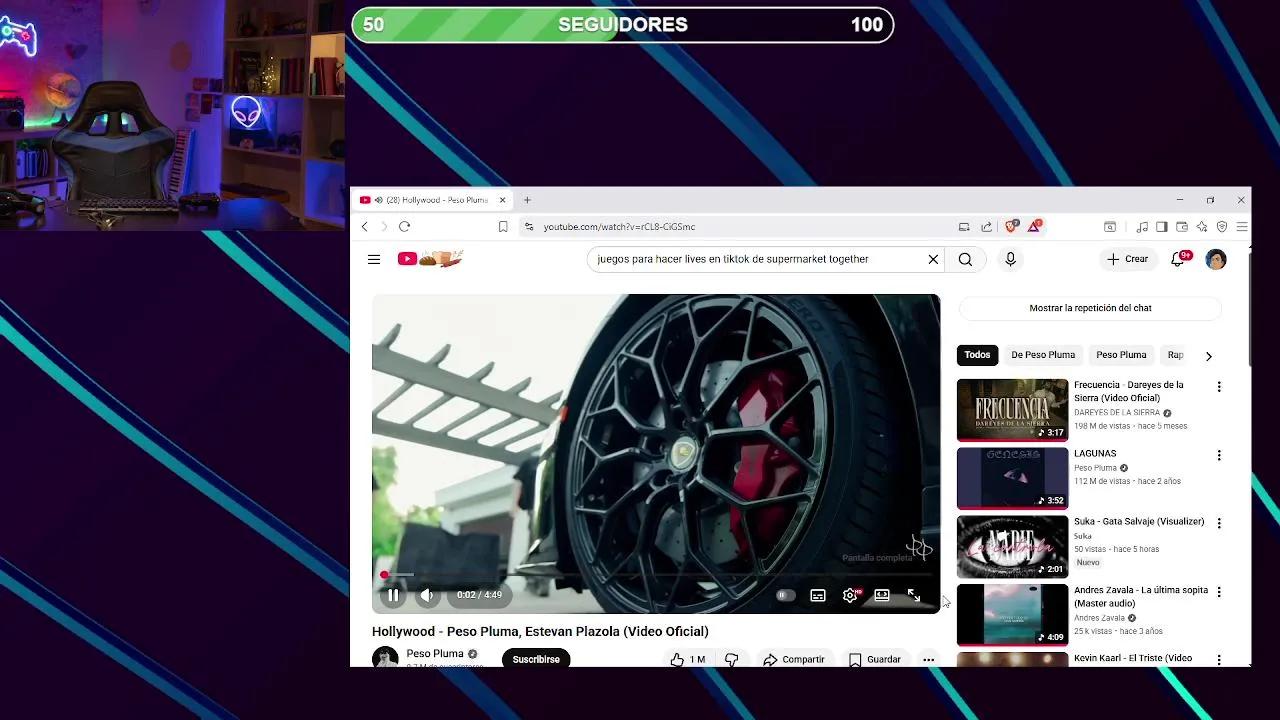This screenshot has width=1280, height=720.
Task: Open the Peso Pluma channel name
Action: coord(435,654)
